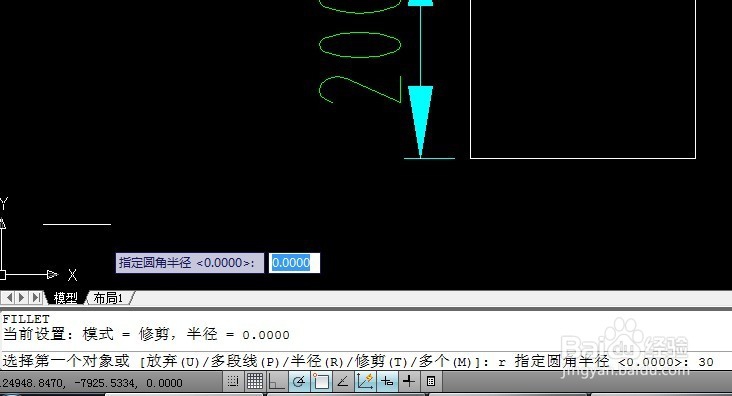Click the FILLET command history line

(26, 319)
